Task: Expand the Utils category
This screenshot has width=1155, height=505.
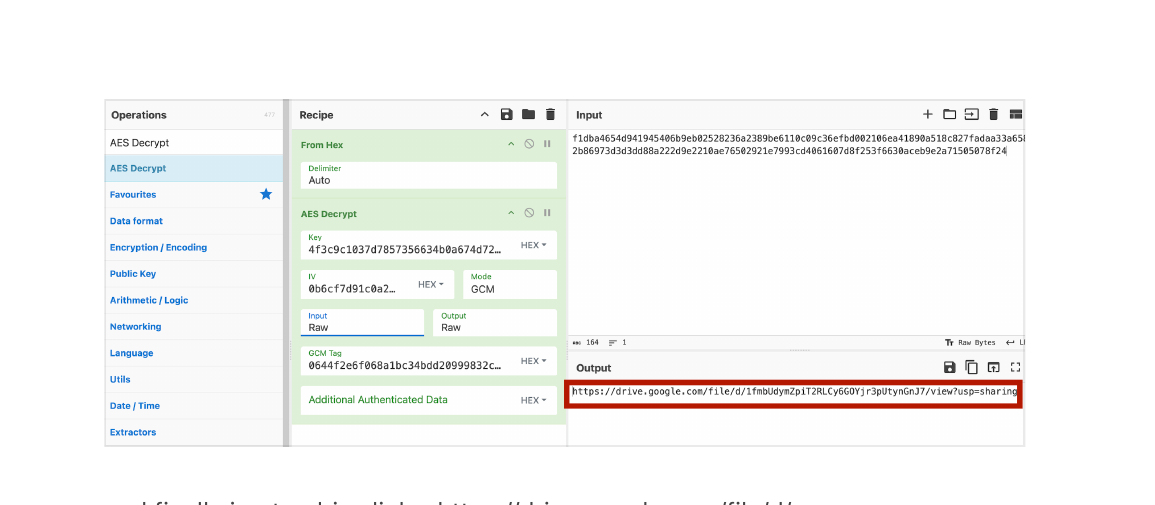Action: (194, 379)
